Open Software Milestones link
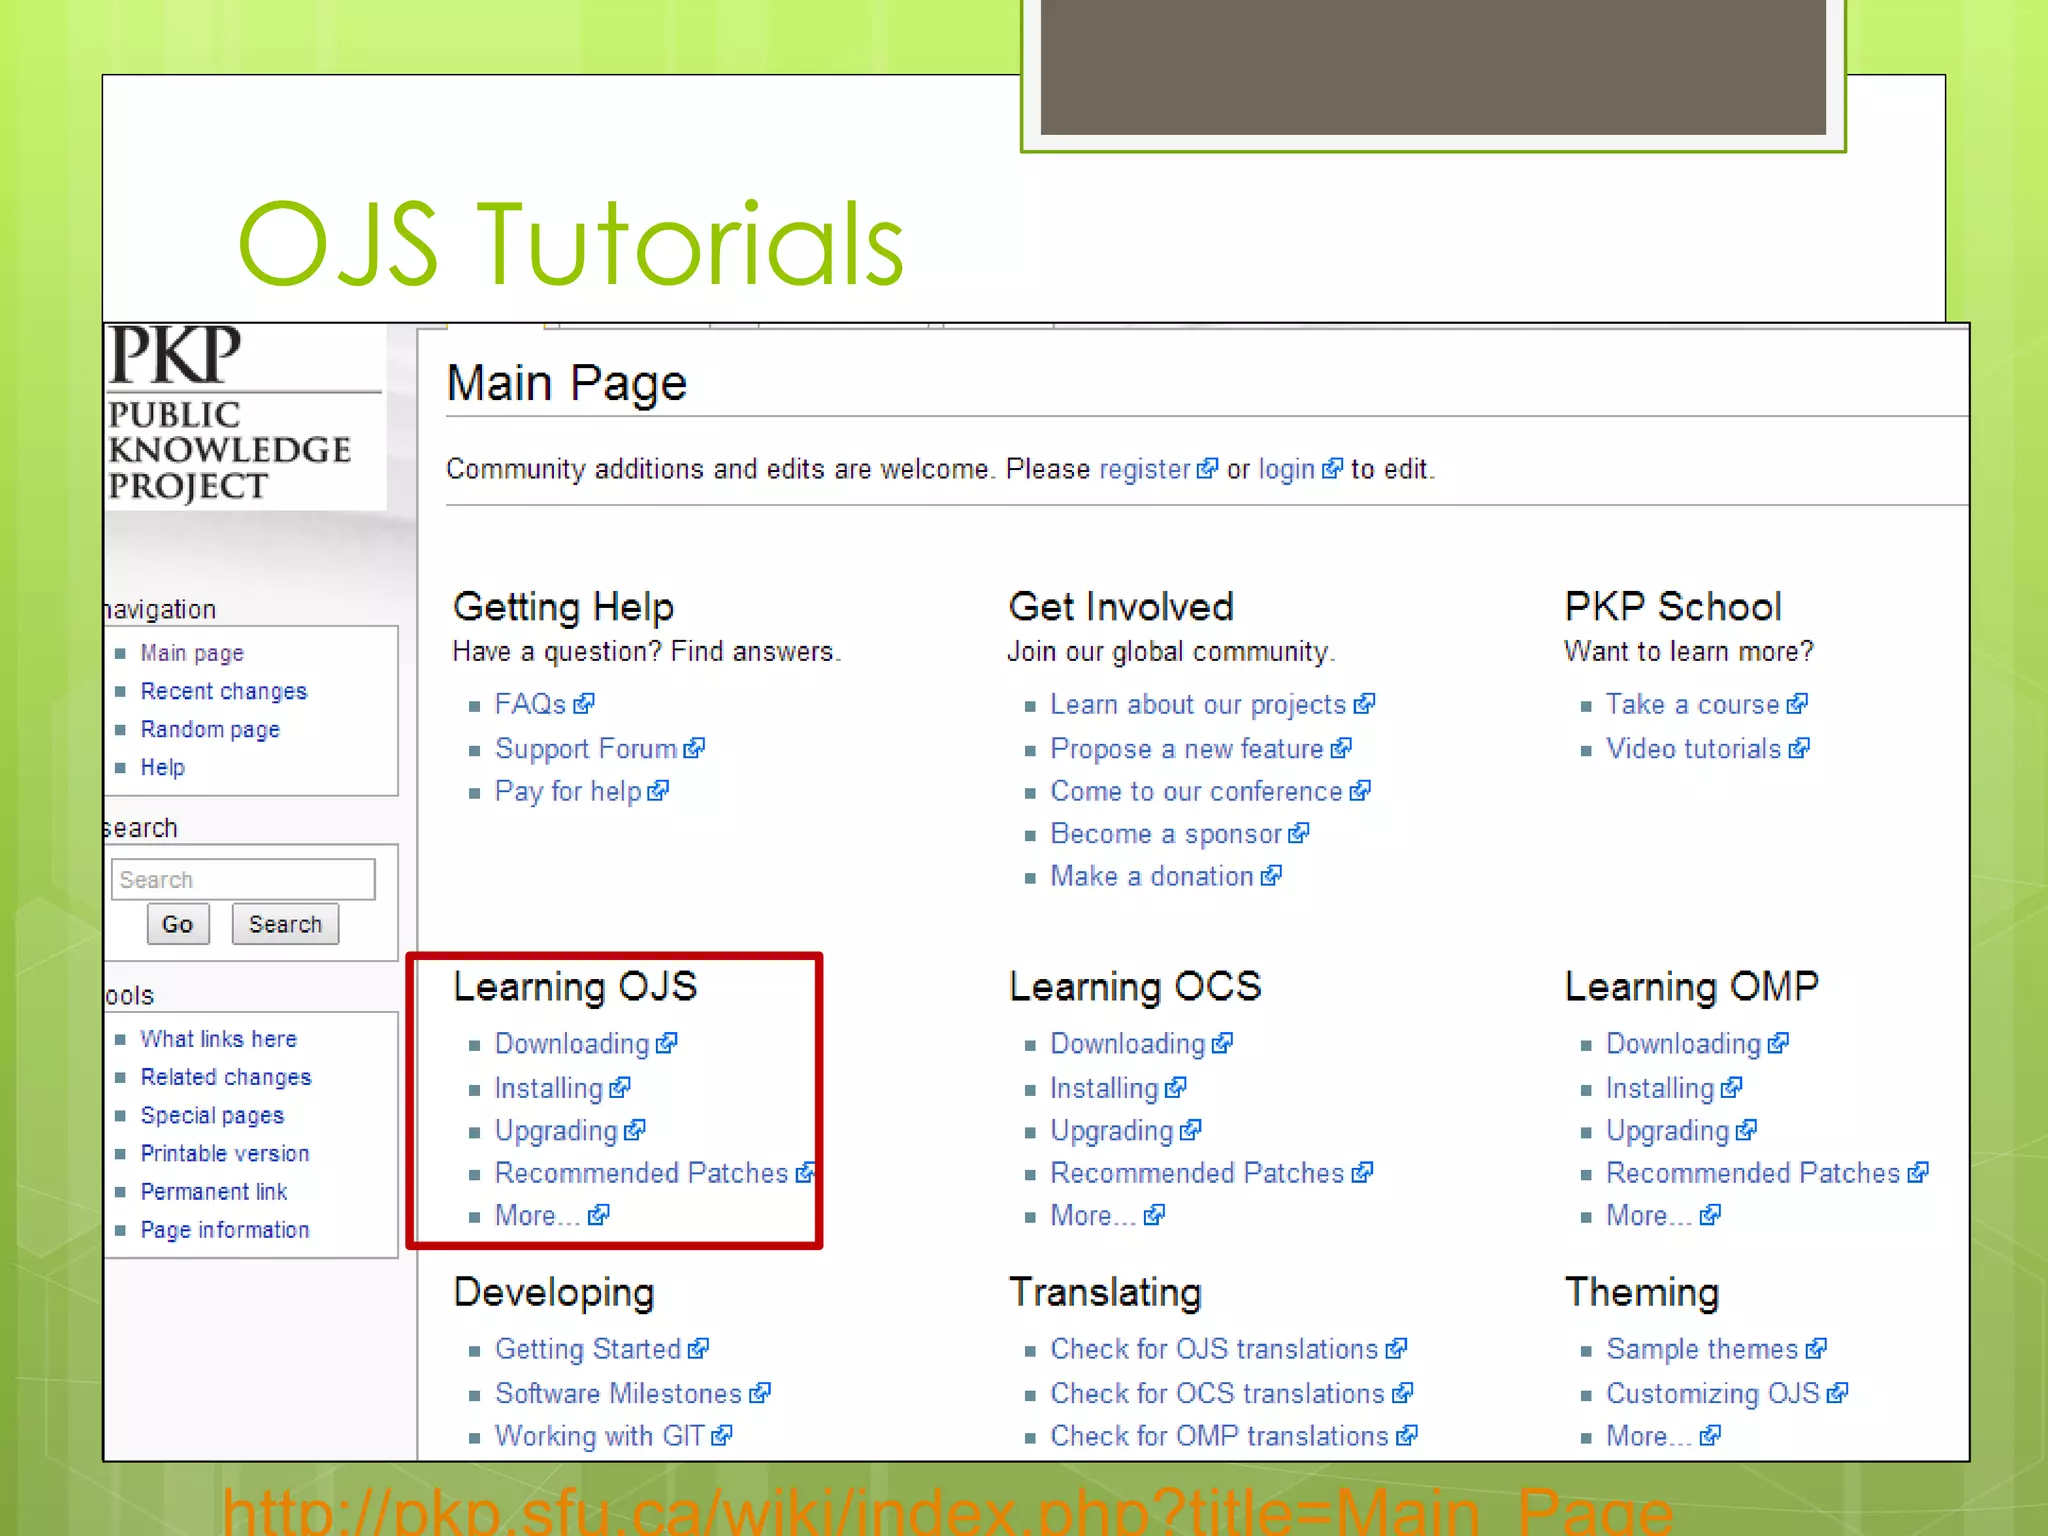Image resolution: width=2048 pixels, height=1536 pixels. 619,1393
